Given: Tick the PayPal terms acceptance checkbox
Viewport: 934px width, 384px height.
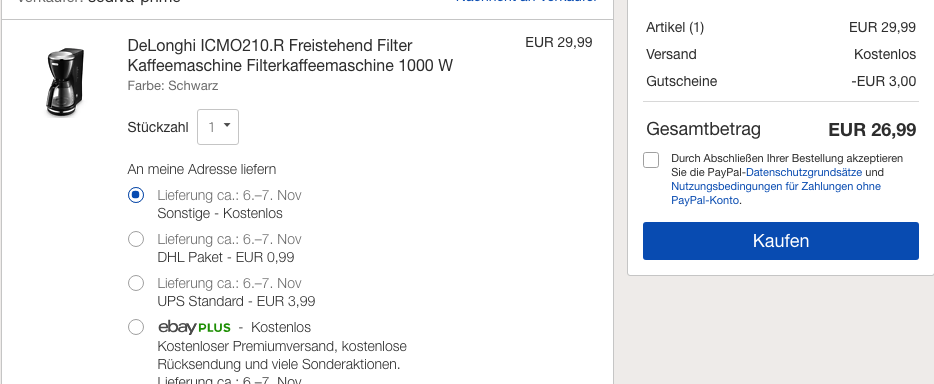Looking at the screenshot, I should [x=651, y=160].
